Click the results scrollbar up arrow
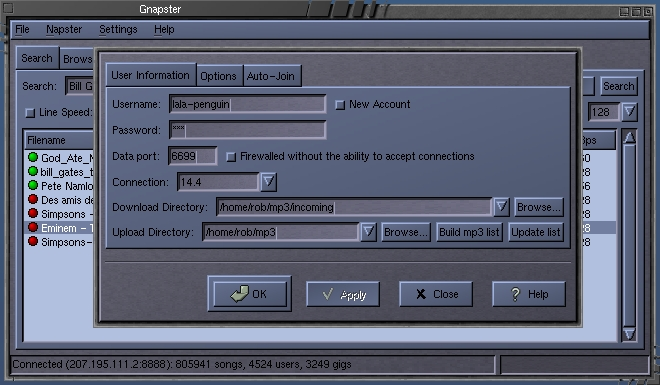660x385 pixels. (629, 138)
